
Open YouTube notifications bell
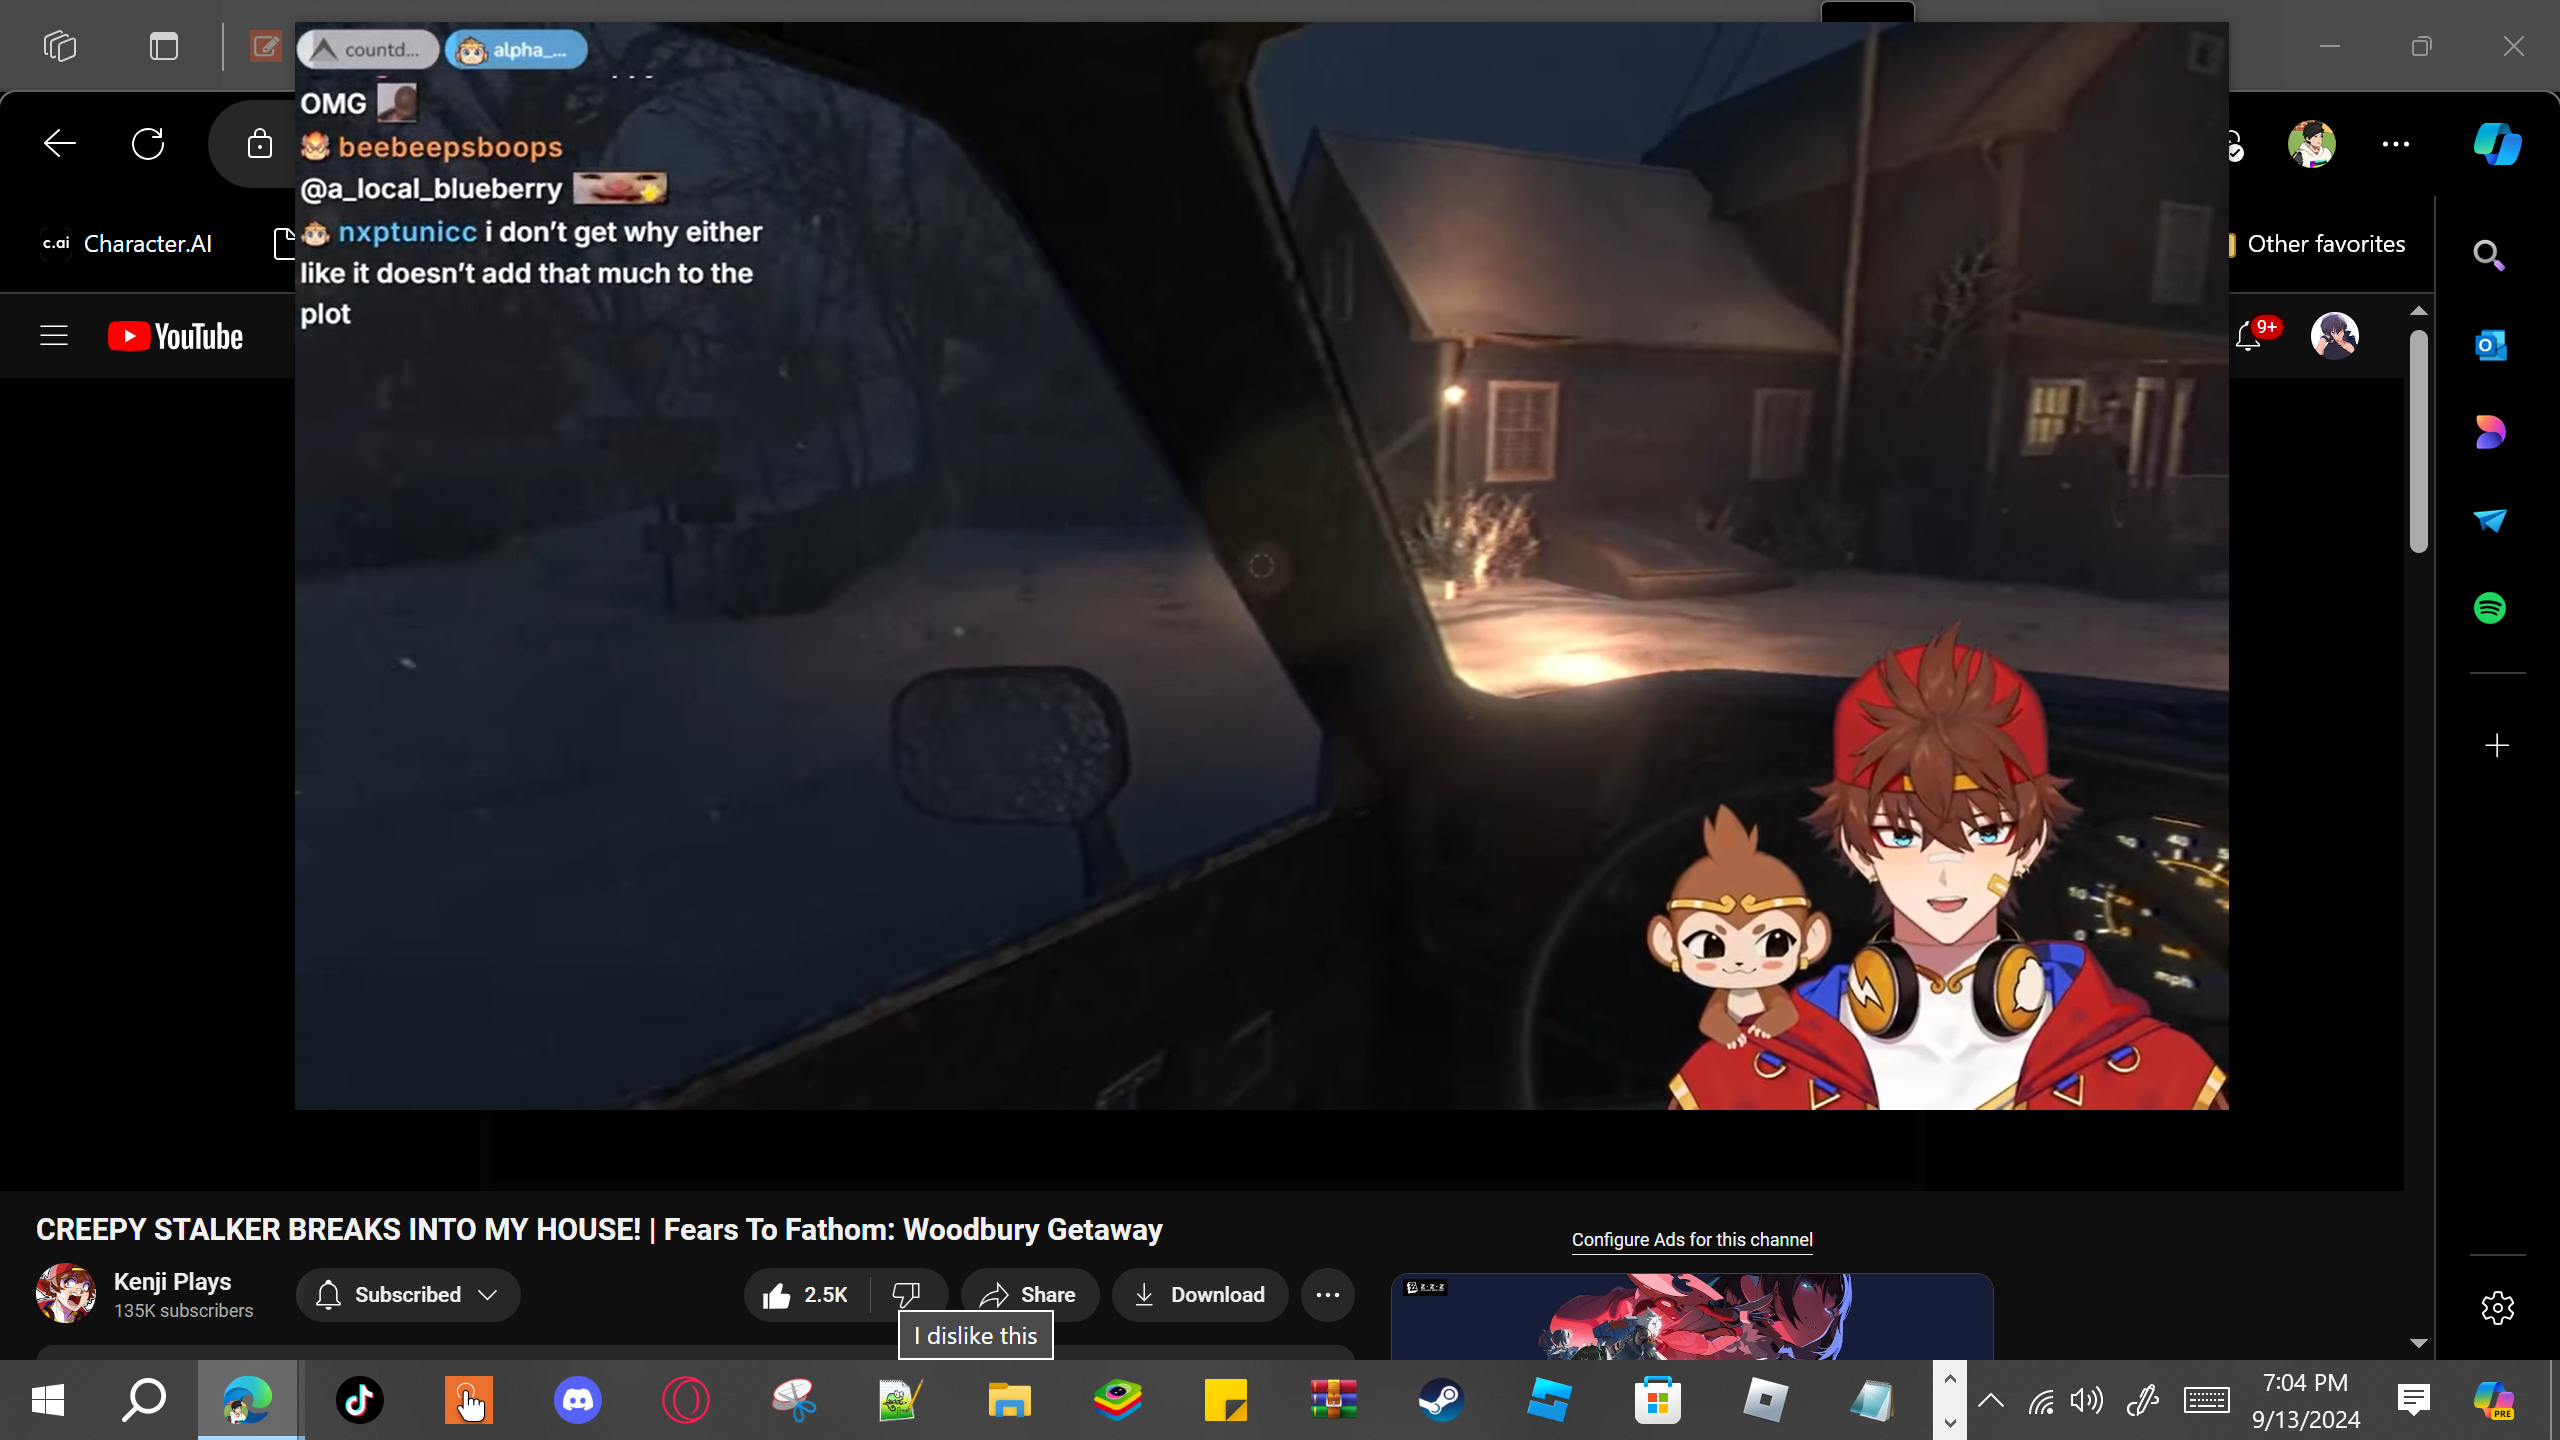(x=2249, y=336)
